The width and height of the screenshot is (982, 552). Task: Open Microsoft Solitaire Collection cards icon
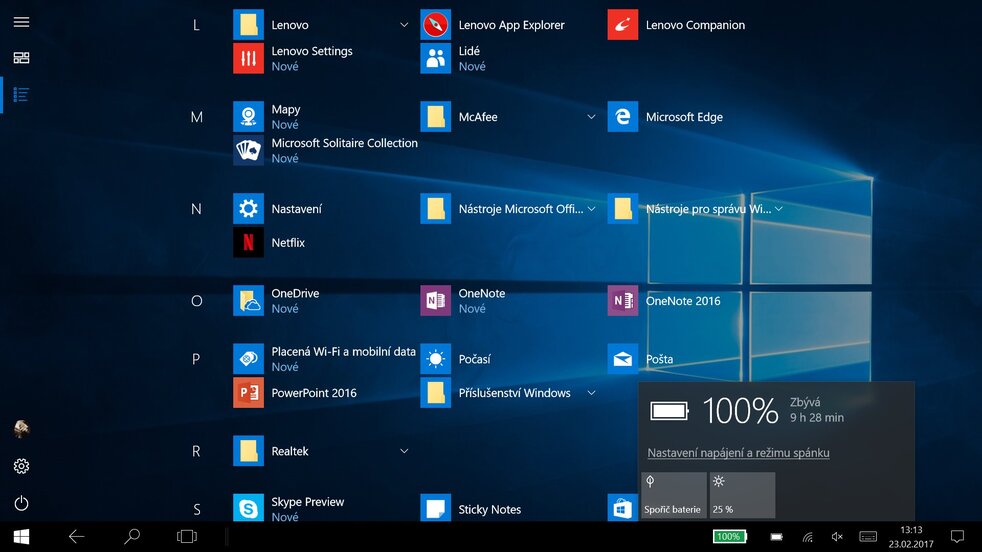(x=248, y=150)
